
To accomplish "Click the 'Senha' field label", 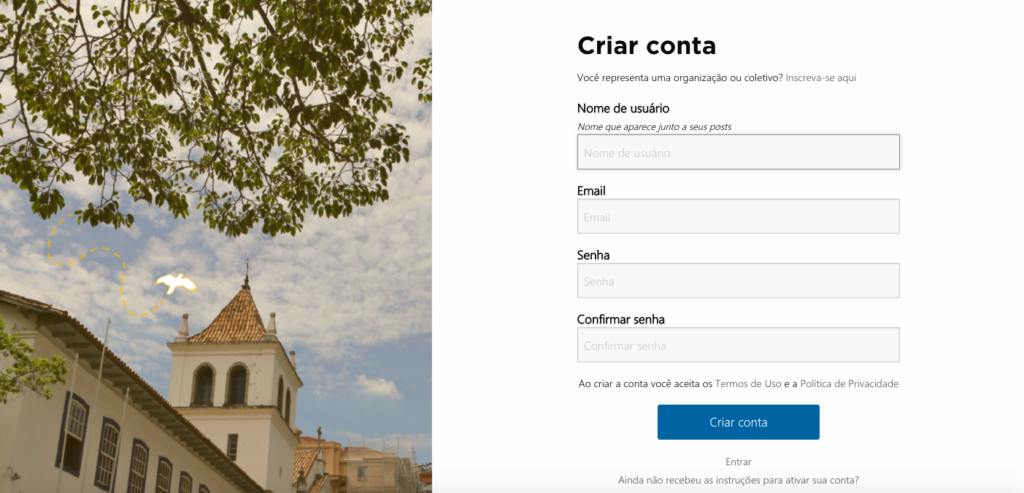I will (x=593, y=255).
